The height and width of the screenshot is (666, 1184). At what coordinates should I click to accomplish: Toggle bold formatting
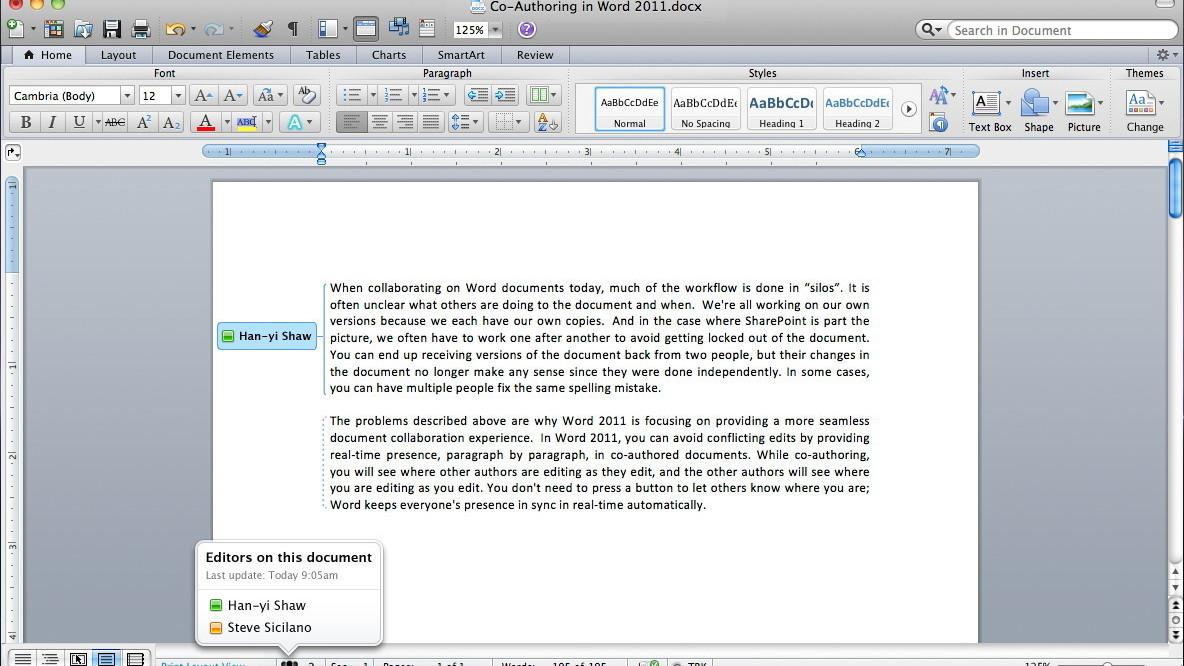coord(25,122)
